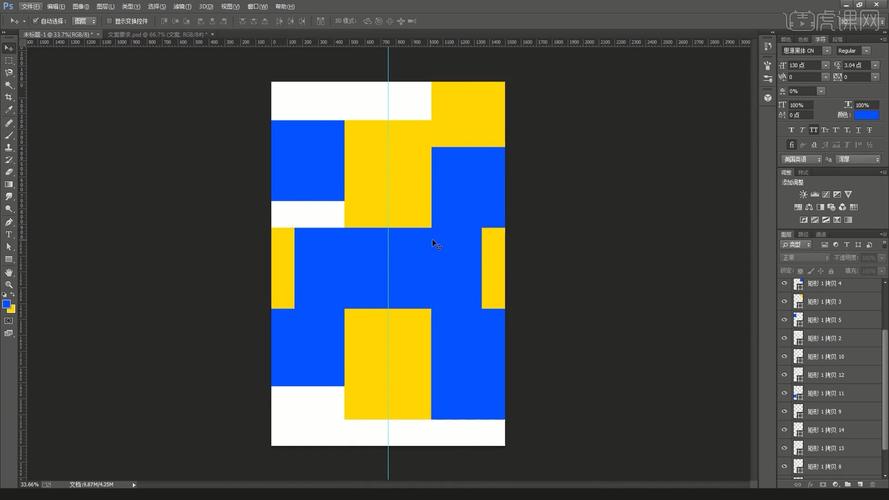Open the layer blend mode dropdown
The image size is (889, 500).
point(805,257)
